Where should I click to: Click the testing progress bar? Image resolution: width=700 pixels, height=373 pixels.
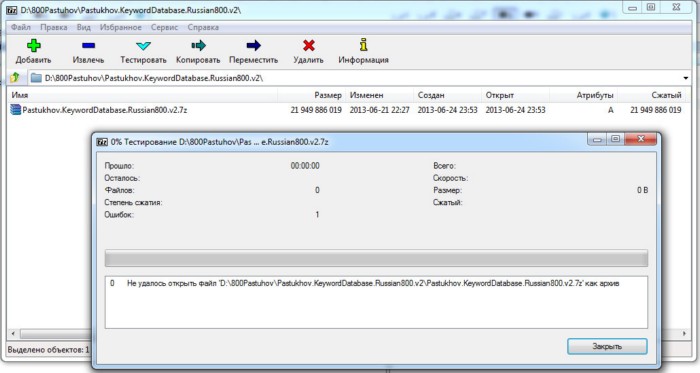click(376, 258)
